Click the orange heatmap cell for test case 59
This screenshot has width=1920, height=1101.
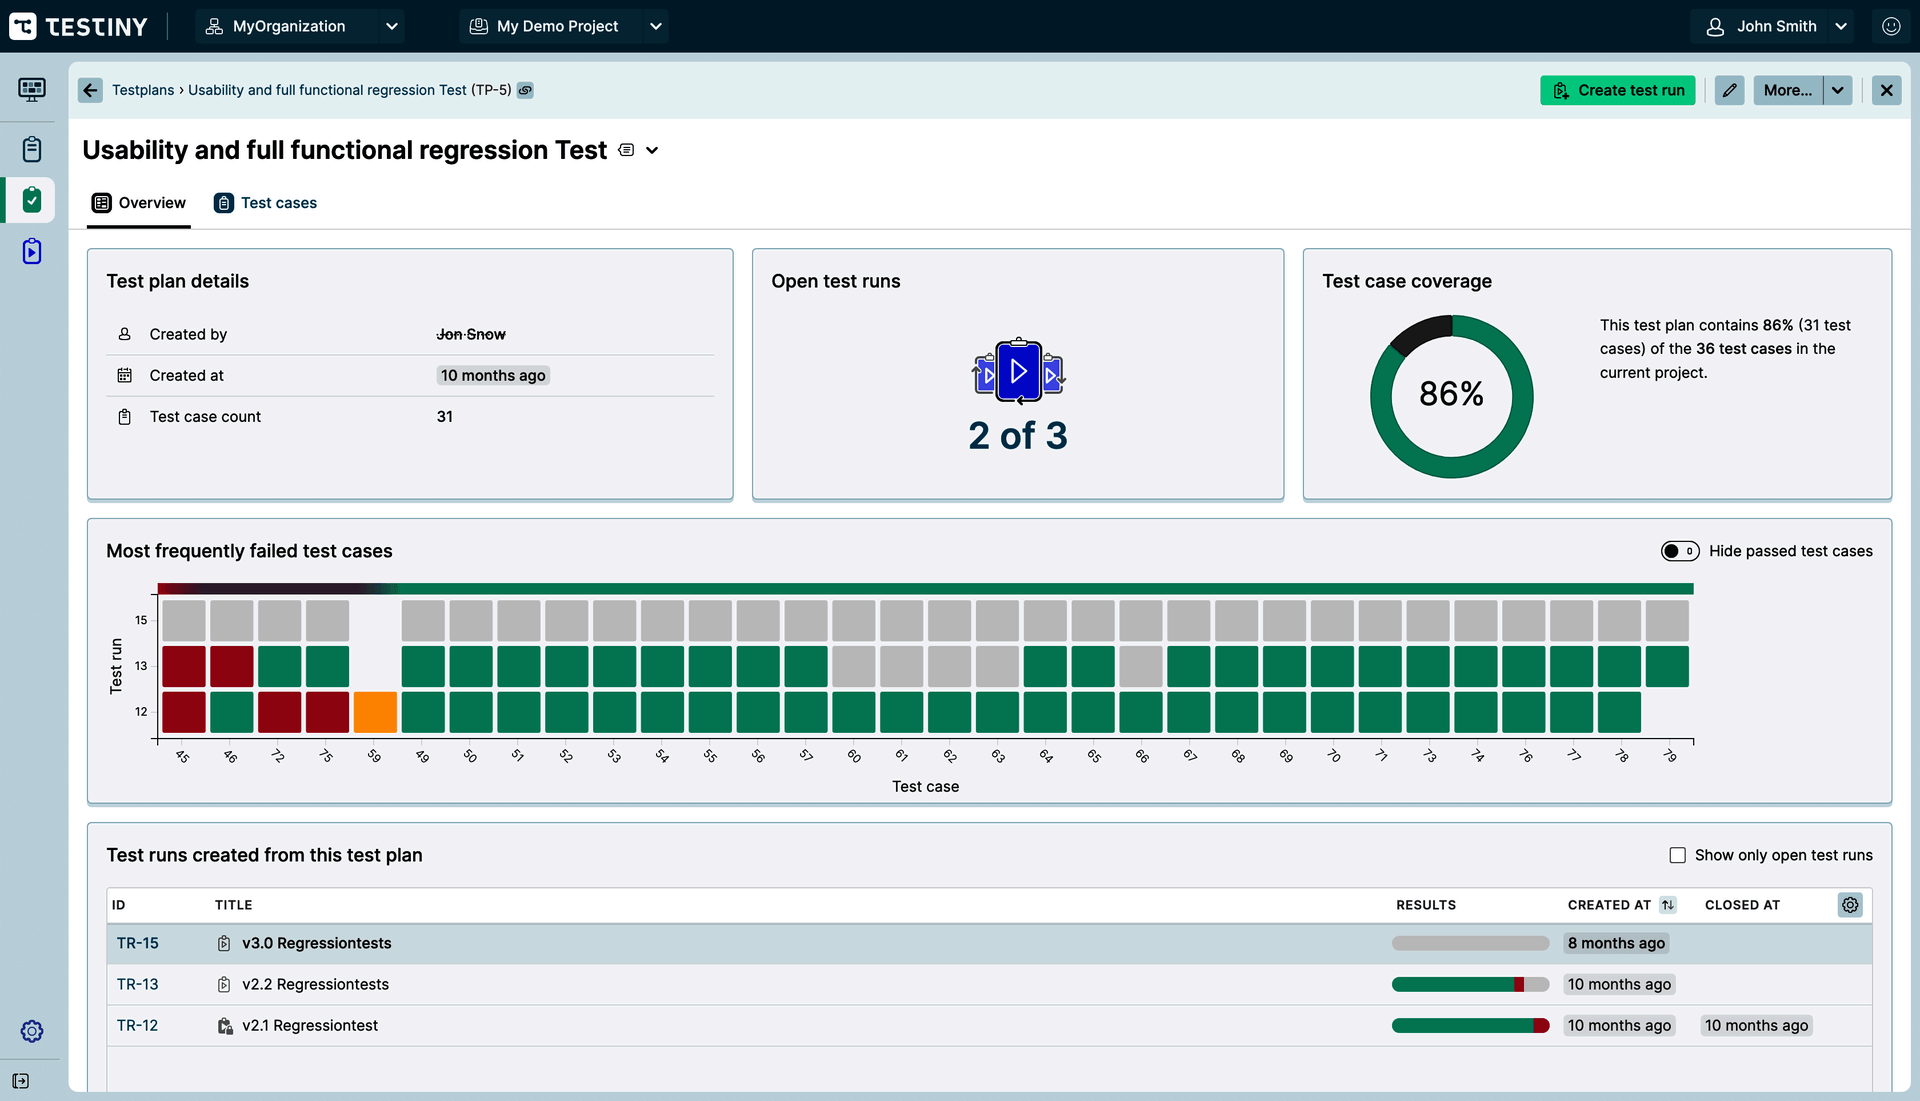pyautogui.click(x=375, y=712)
